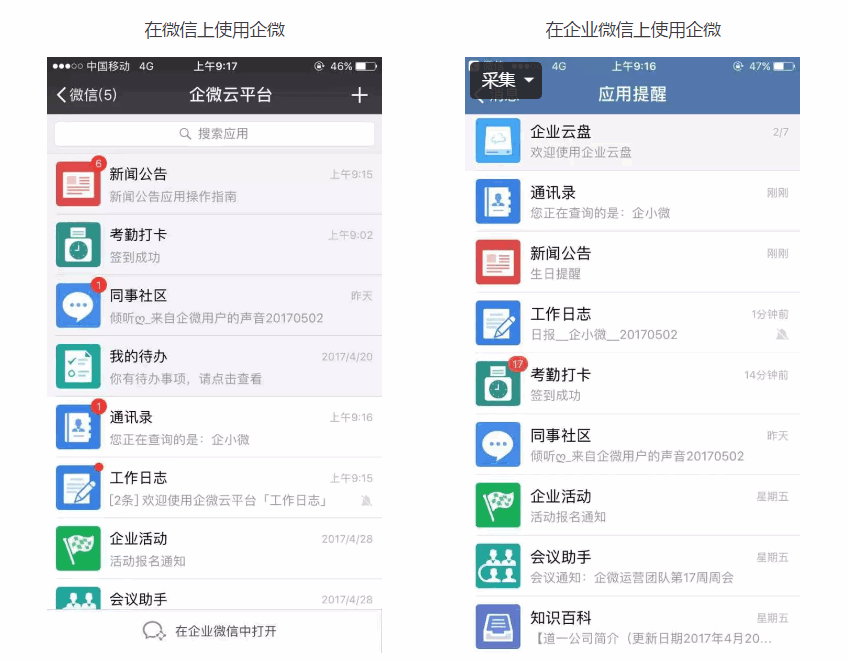848x661 pixels.
Task: Tap the 会议助手 people icon in right list
Action: (498, 566)
